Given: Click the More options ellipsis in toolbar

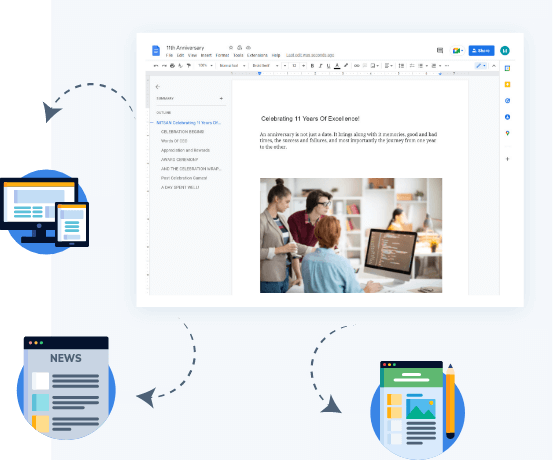Looking at the screenshot, I should [x=447, y=66].
